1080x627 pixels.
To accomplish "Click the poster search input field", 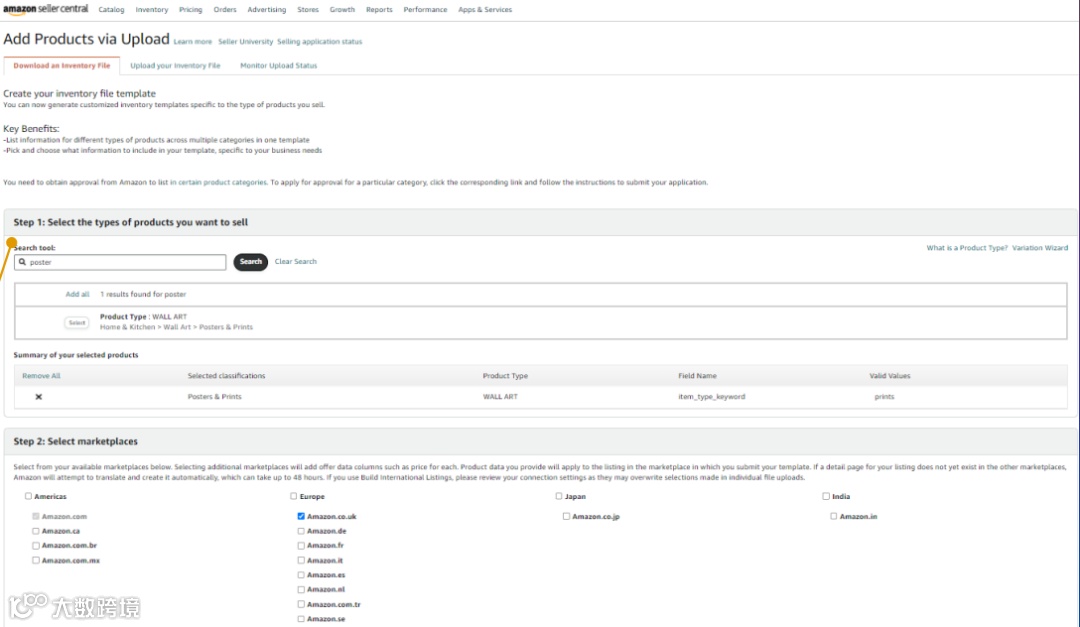I will pyautogui.click(x=120, y=262).
